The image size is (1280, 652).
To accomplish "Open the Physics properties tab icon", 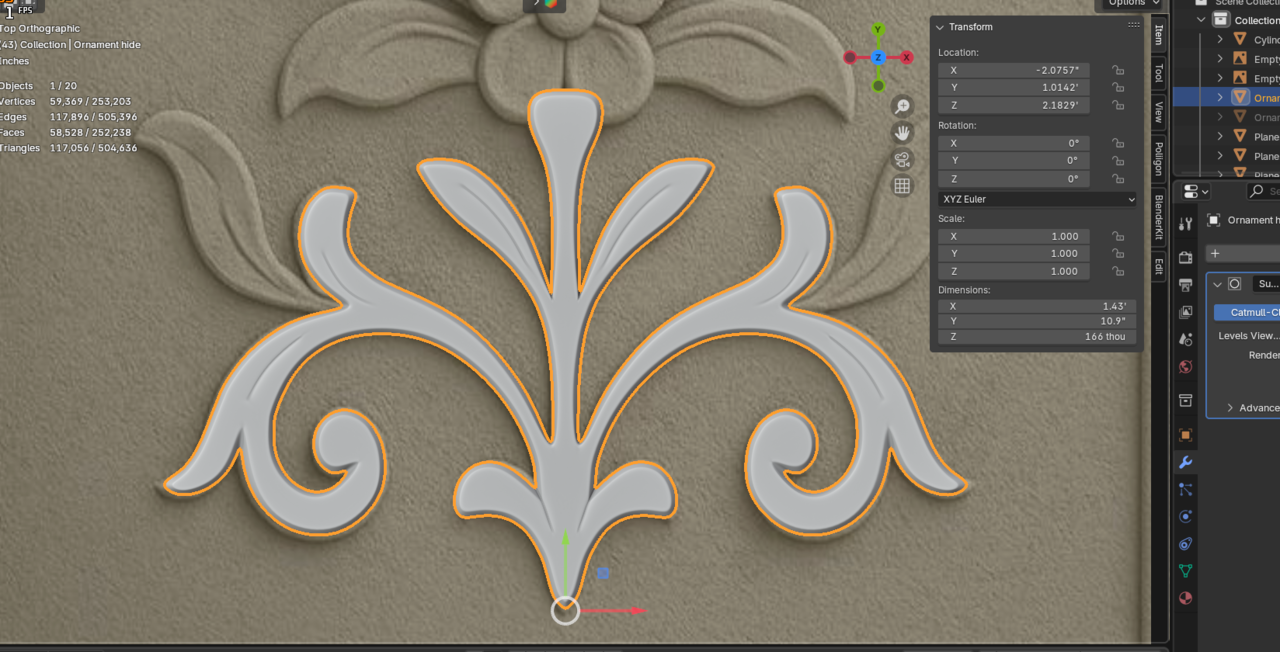I will (x=1186, y=516).
